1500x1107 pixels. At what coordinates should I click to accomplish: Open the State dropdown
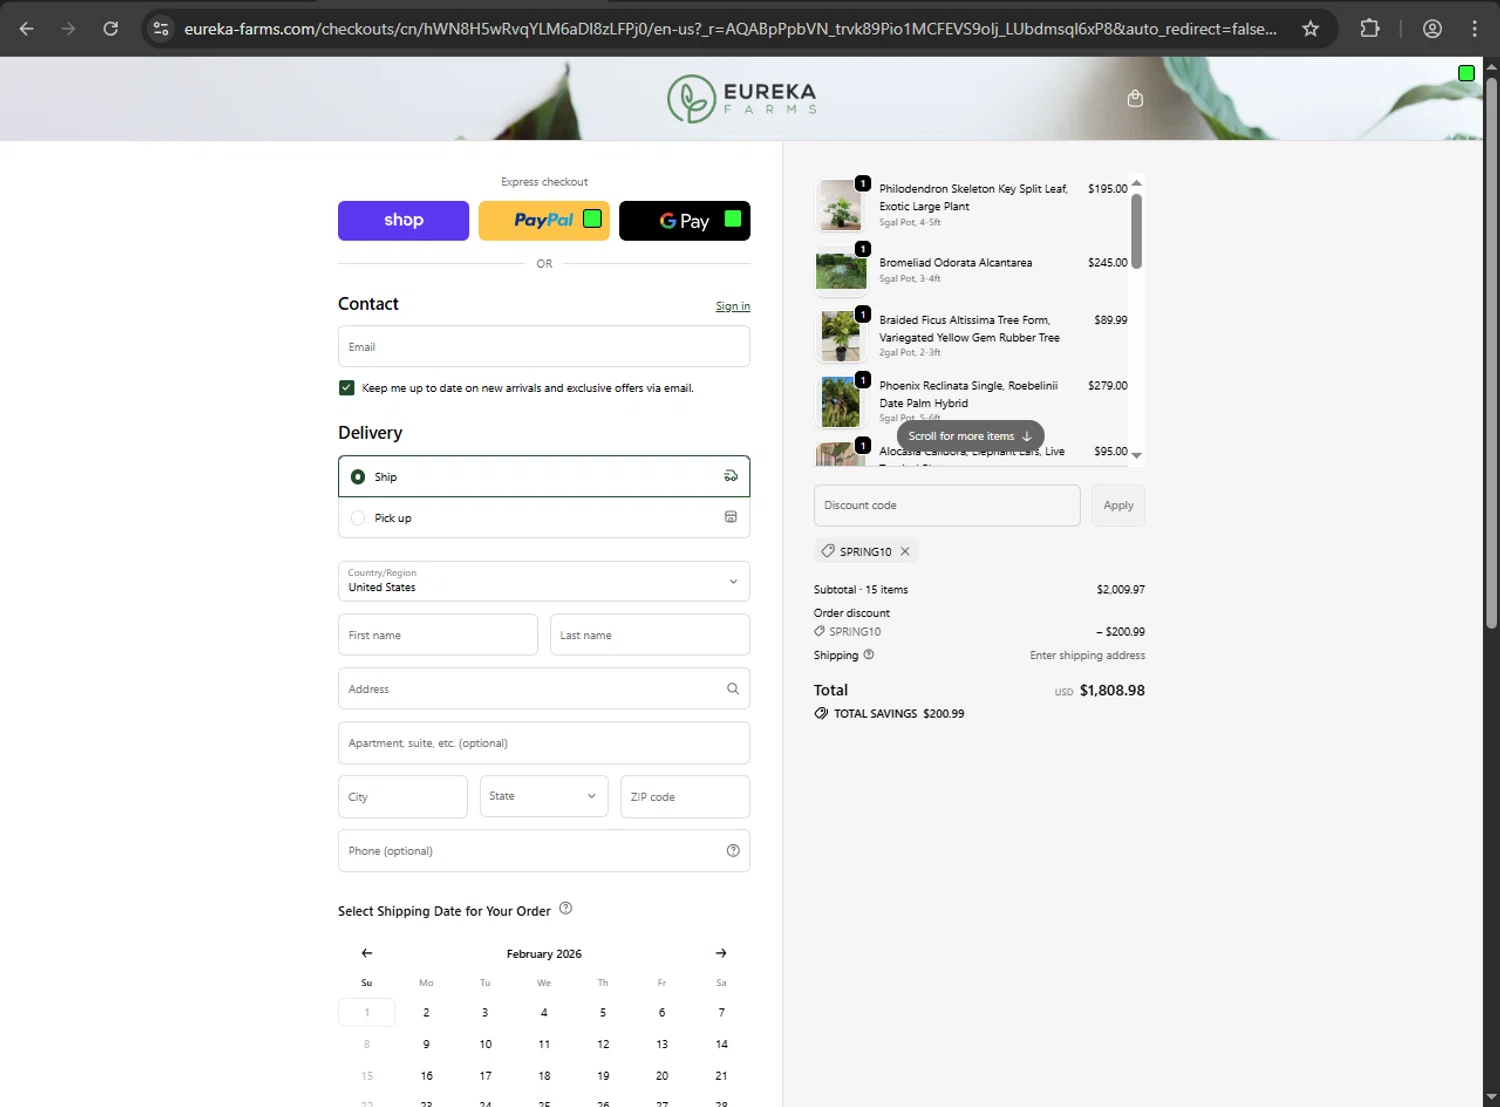[544, 797]
